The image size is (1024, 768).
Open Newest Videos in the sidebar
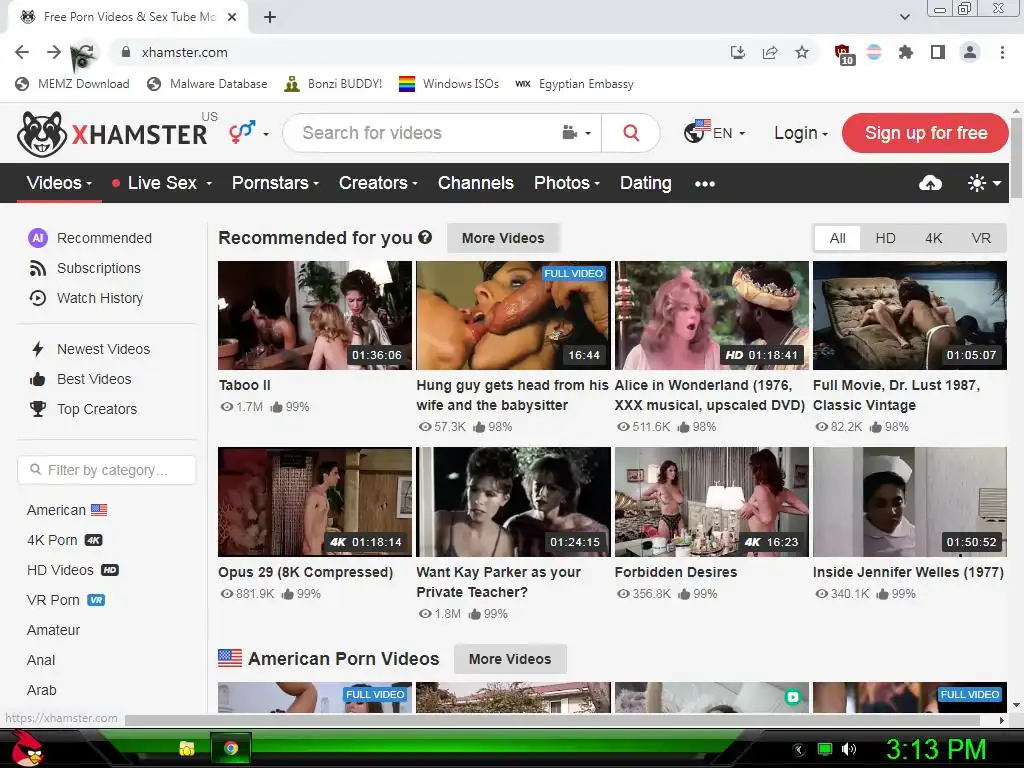[x=89, y=349]
